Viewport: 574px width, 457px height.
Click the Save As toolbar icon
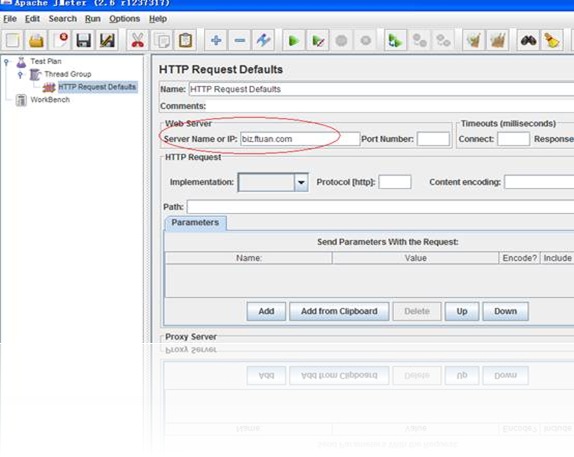(107, 40)
